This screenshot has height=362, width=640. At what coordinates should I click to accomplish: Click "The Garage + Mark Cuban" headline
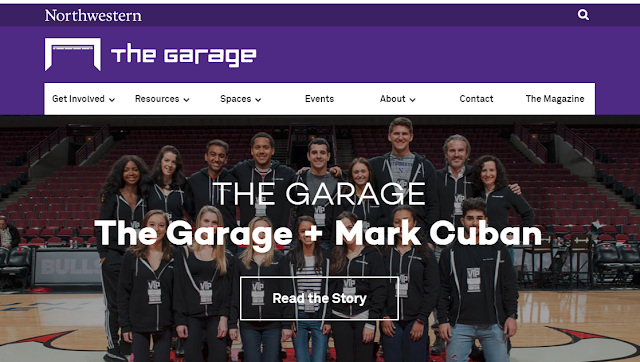pos(318,233)
